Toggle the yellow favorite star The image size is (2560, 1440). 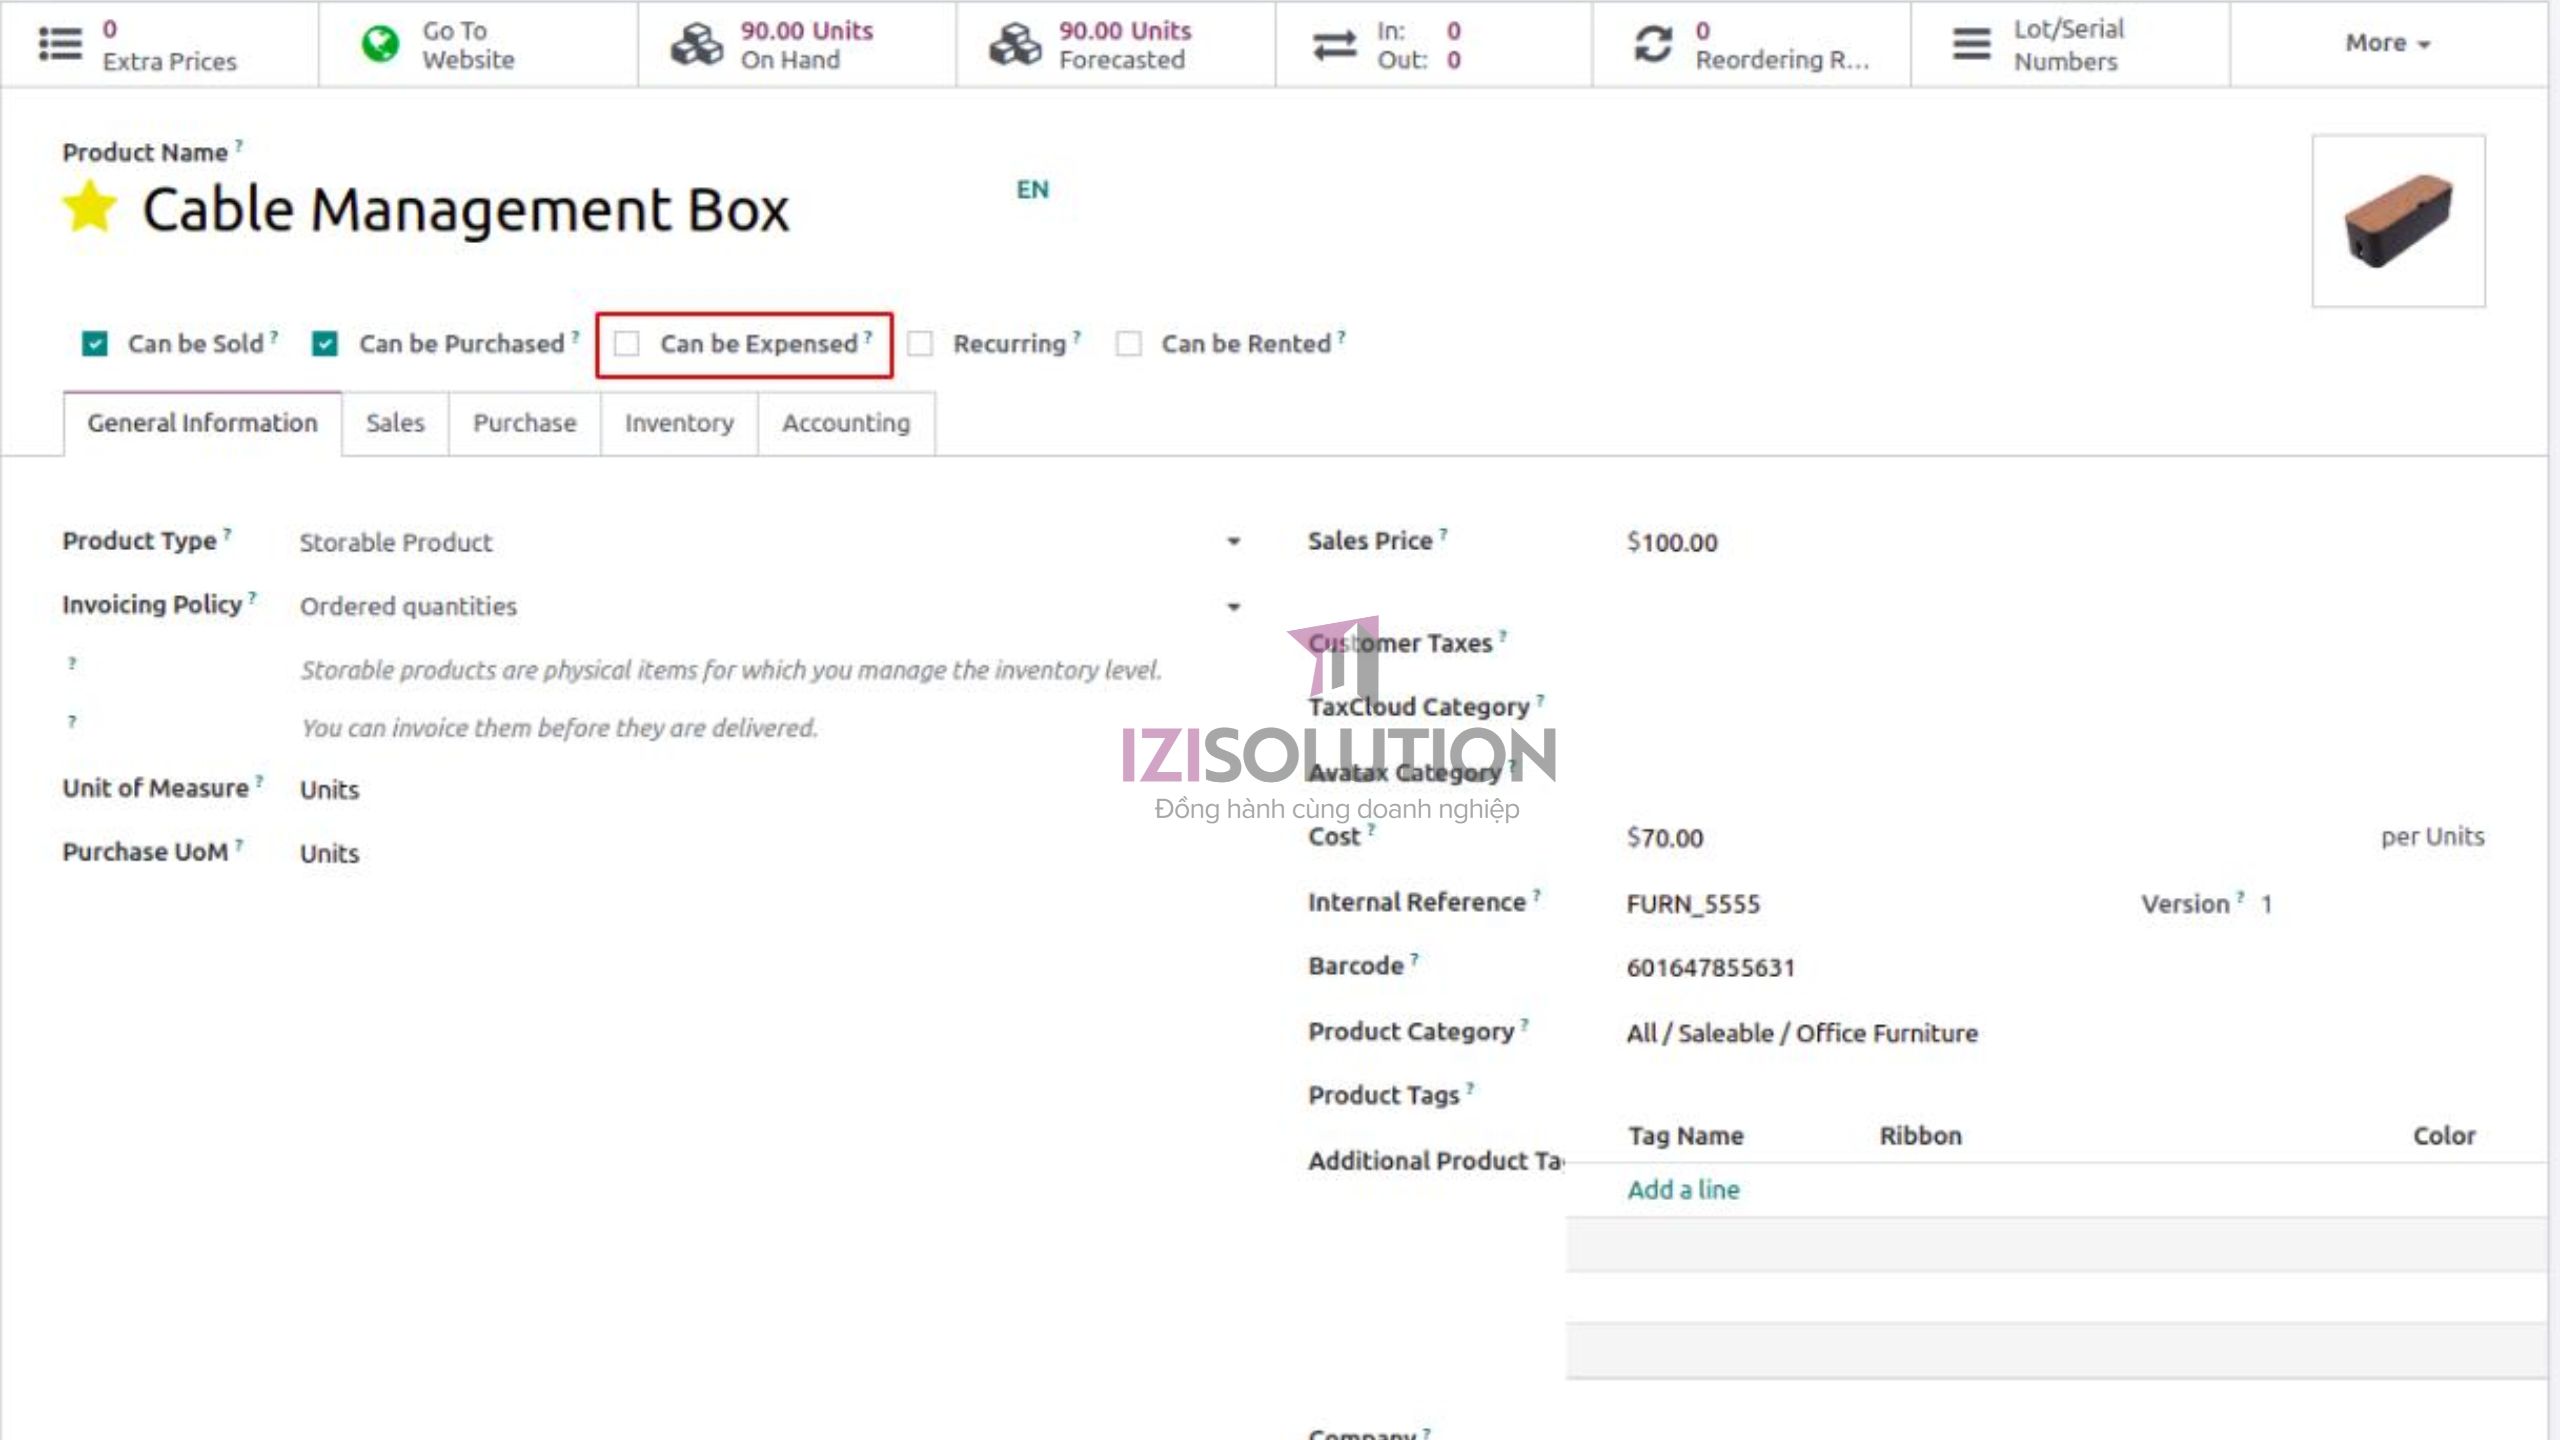click(x=90, y=207)
